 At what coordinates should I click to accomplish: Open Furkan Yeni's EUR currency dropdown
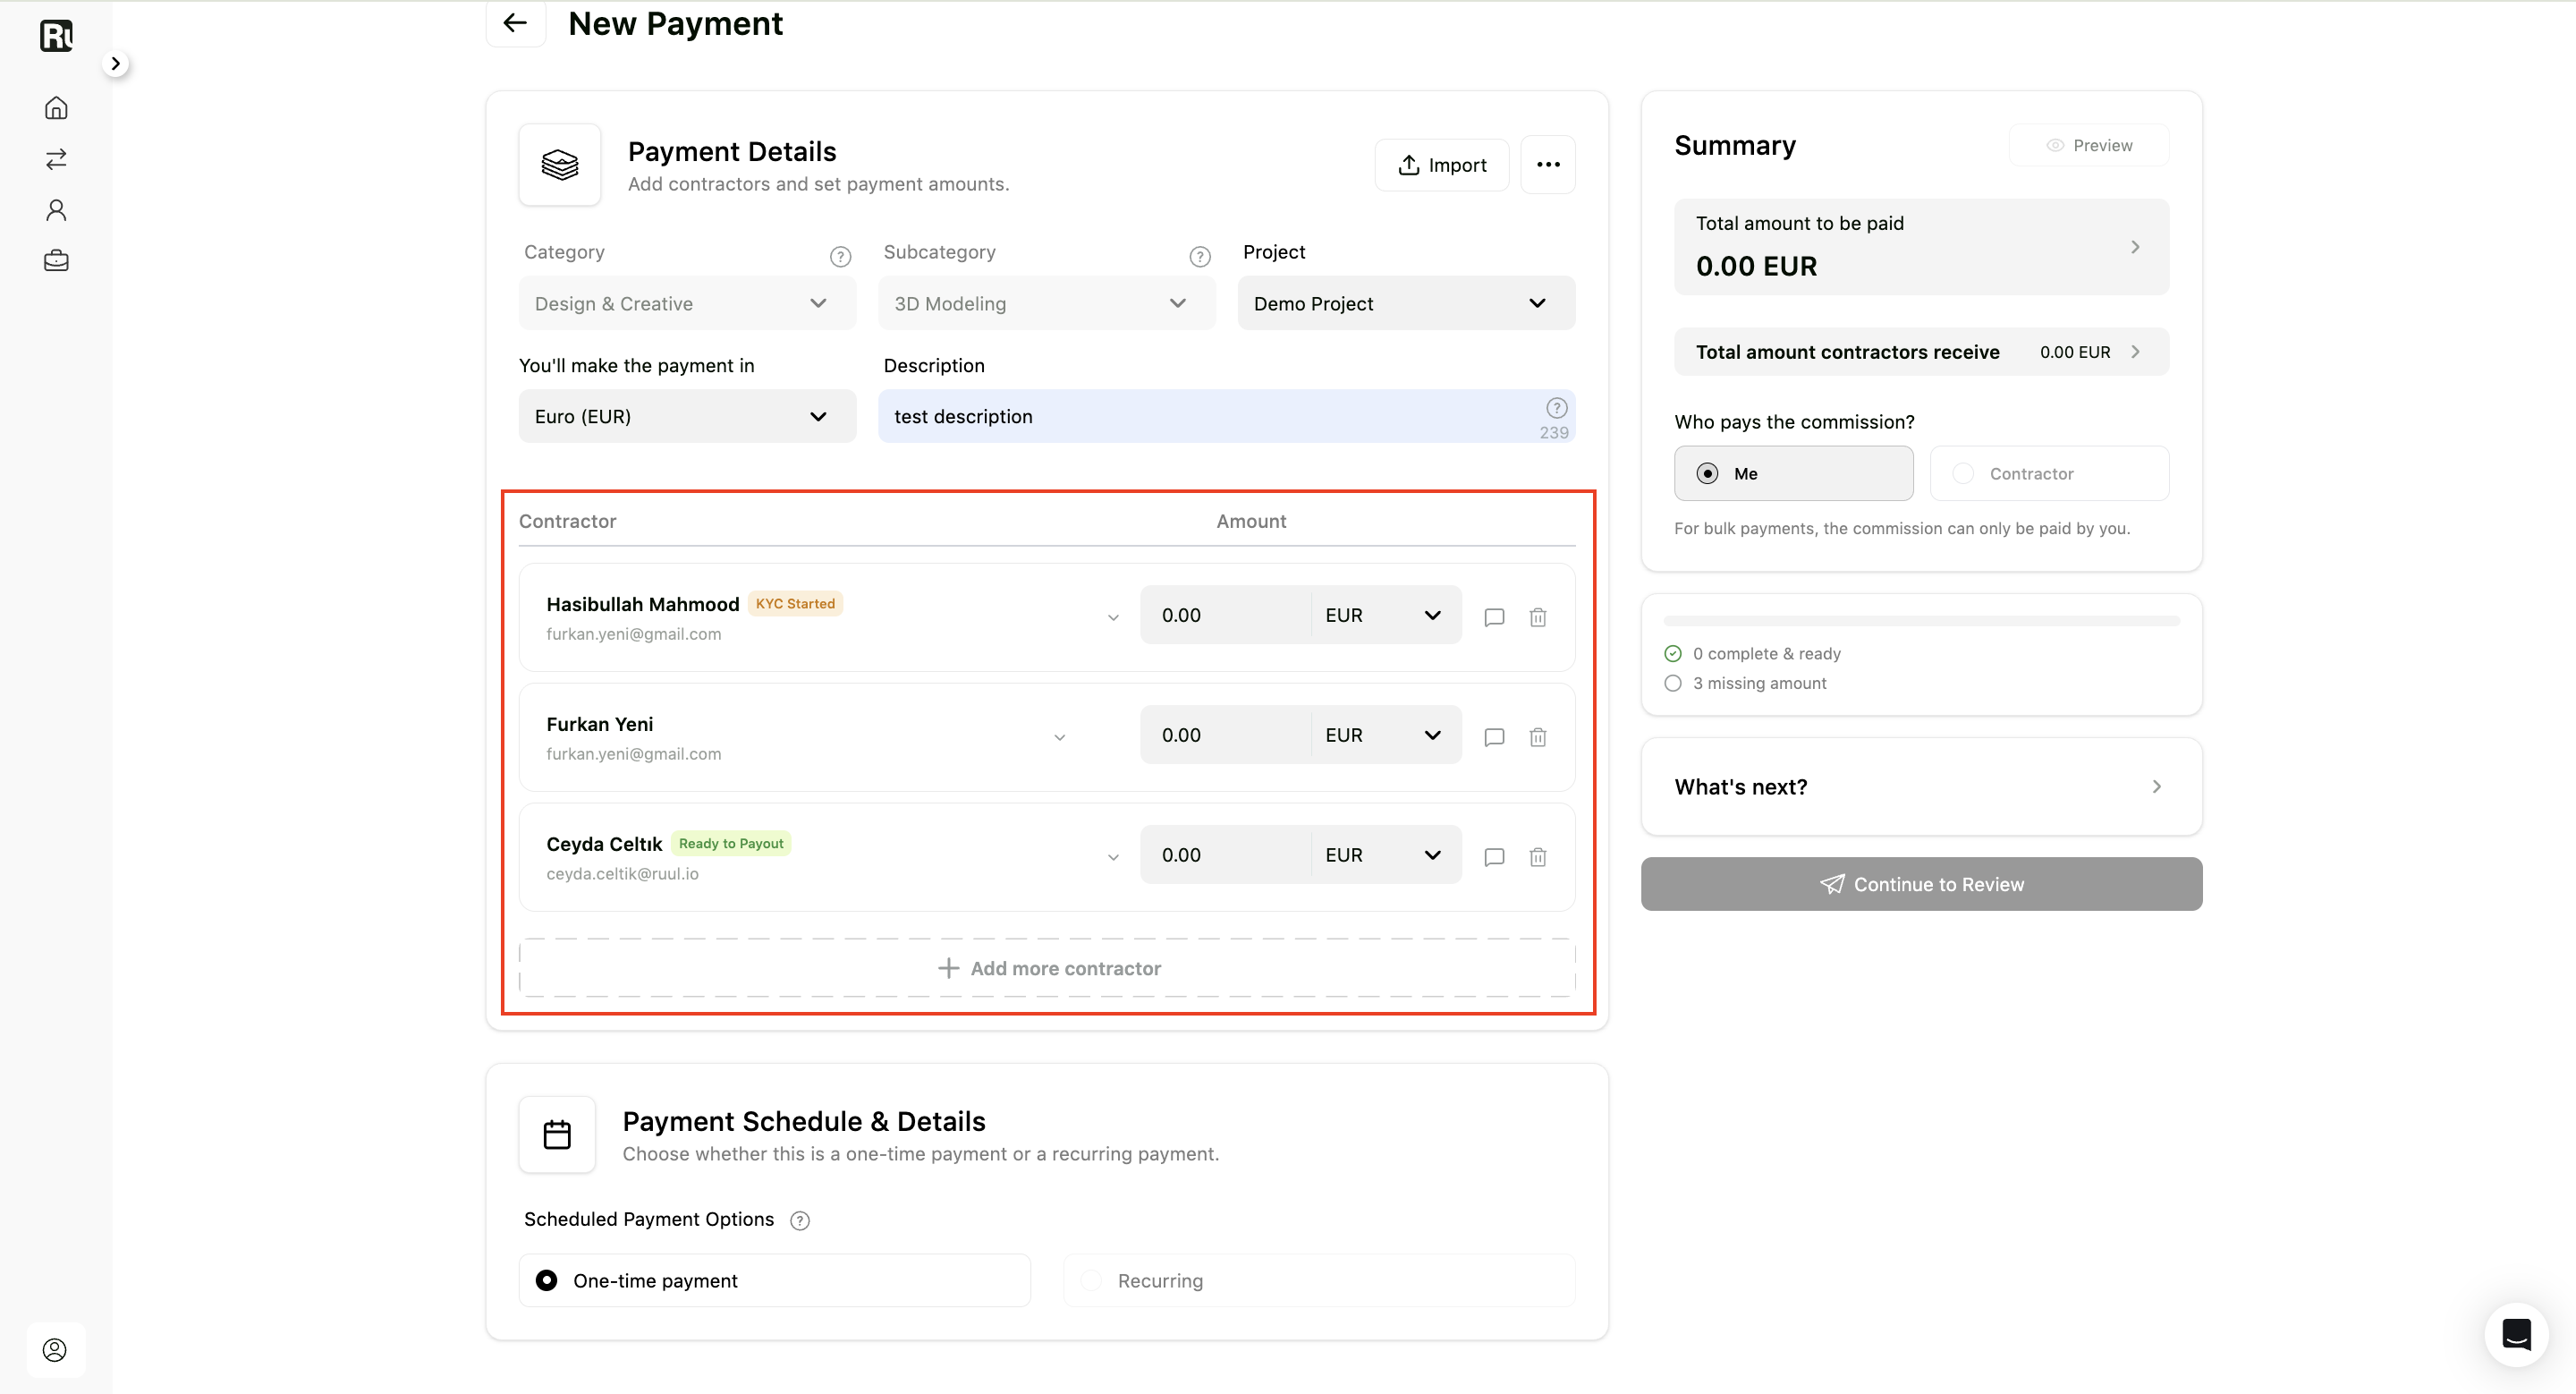pyautogui.click(x=1386, y=735)
